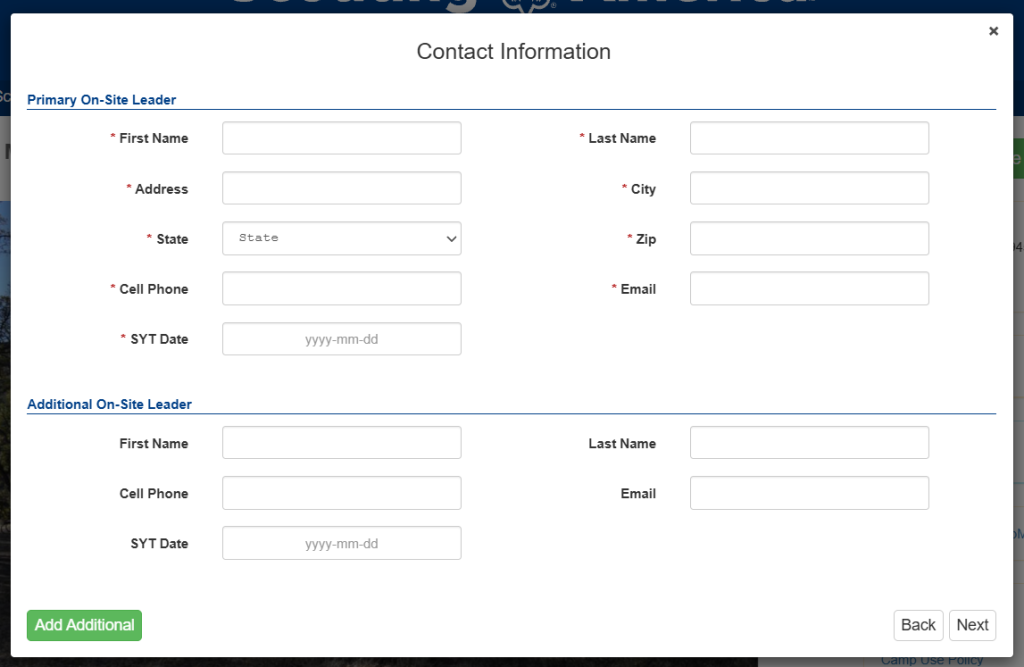The height and width of the screenshot is (667, 1024).
Task: Select the additional leader SYT Date field
Action: pos(342,544)
